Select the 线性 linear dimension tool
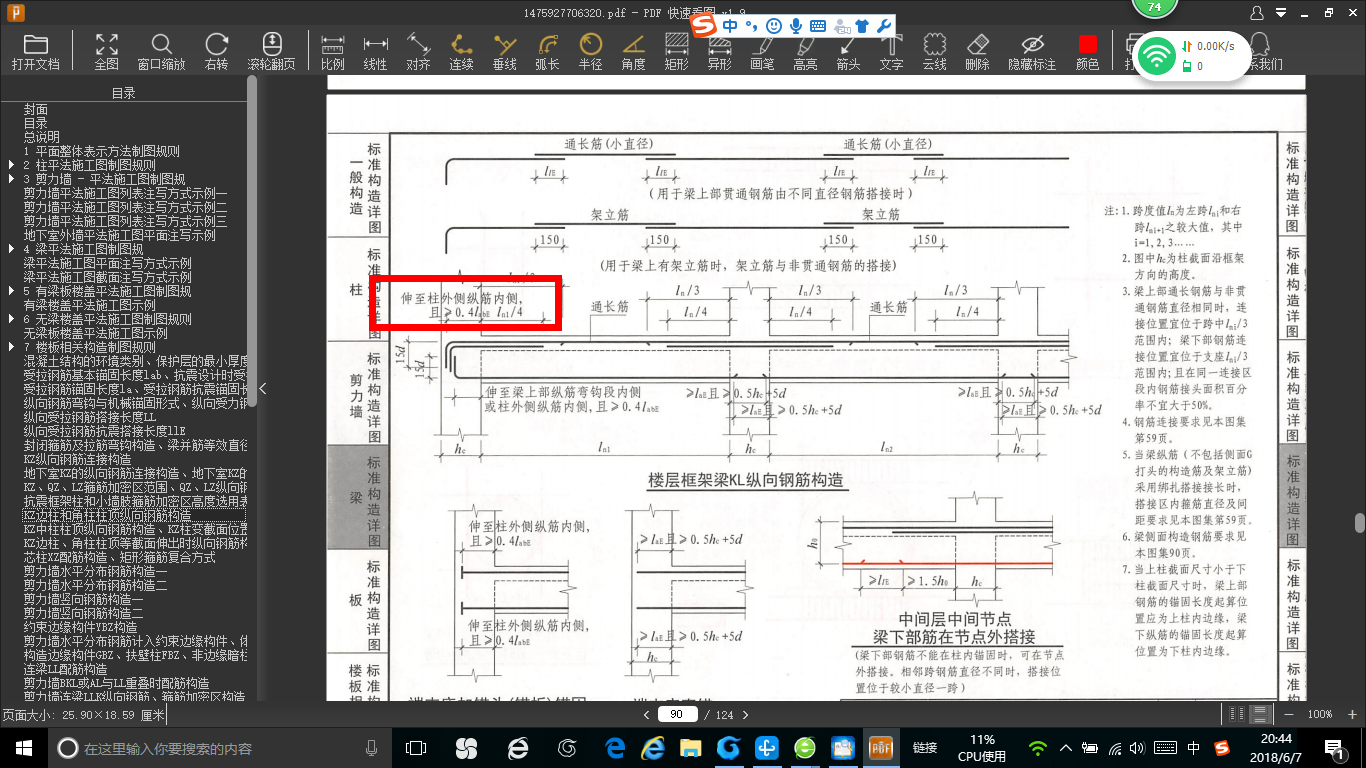 tap(375, 51)
